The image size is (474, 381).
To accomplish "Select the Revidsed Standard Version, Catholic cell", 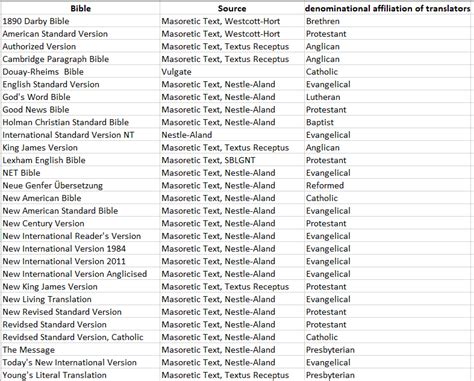I will (x=80, y=337).
